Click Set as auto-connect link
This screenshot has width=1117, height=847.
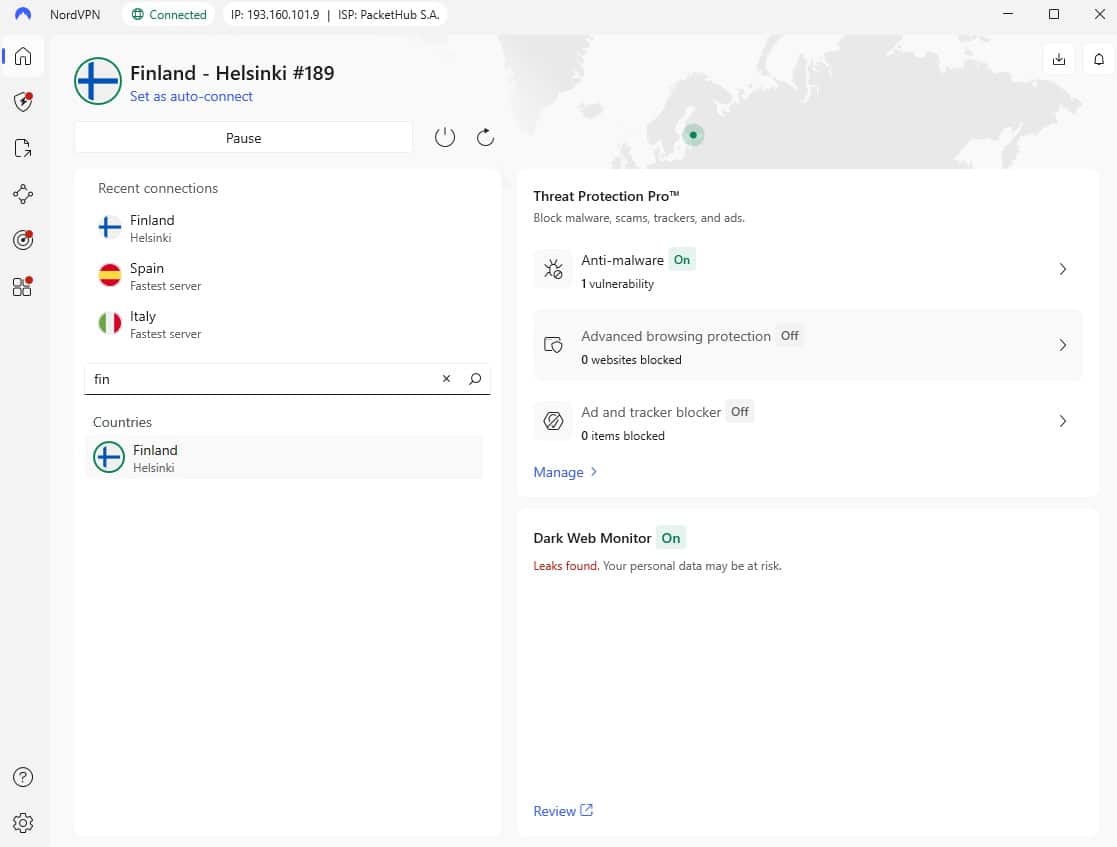tap(191, 97)
